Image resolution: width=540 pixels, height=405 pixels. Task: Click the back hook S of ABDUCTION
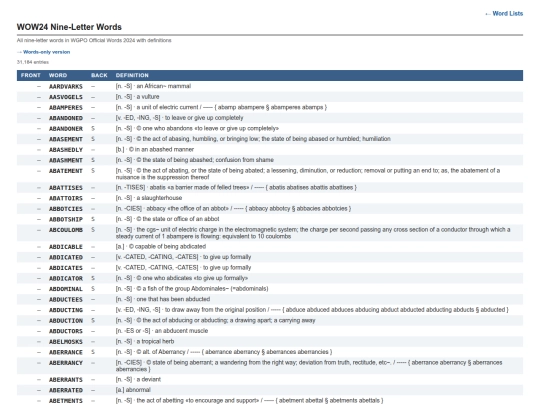click(93, 321)
